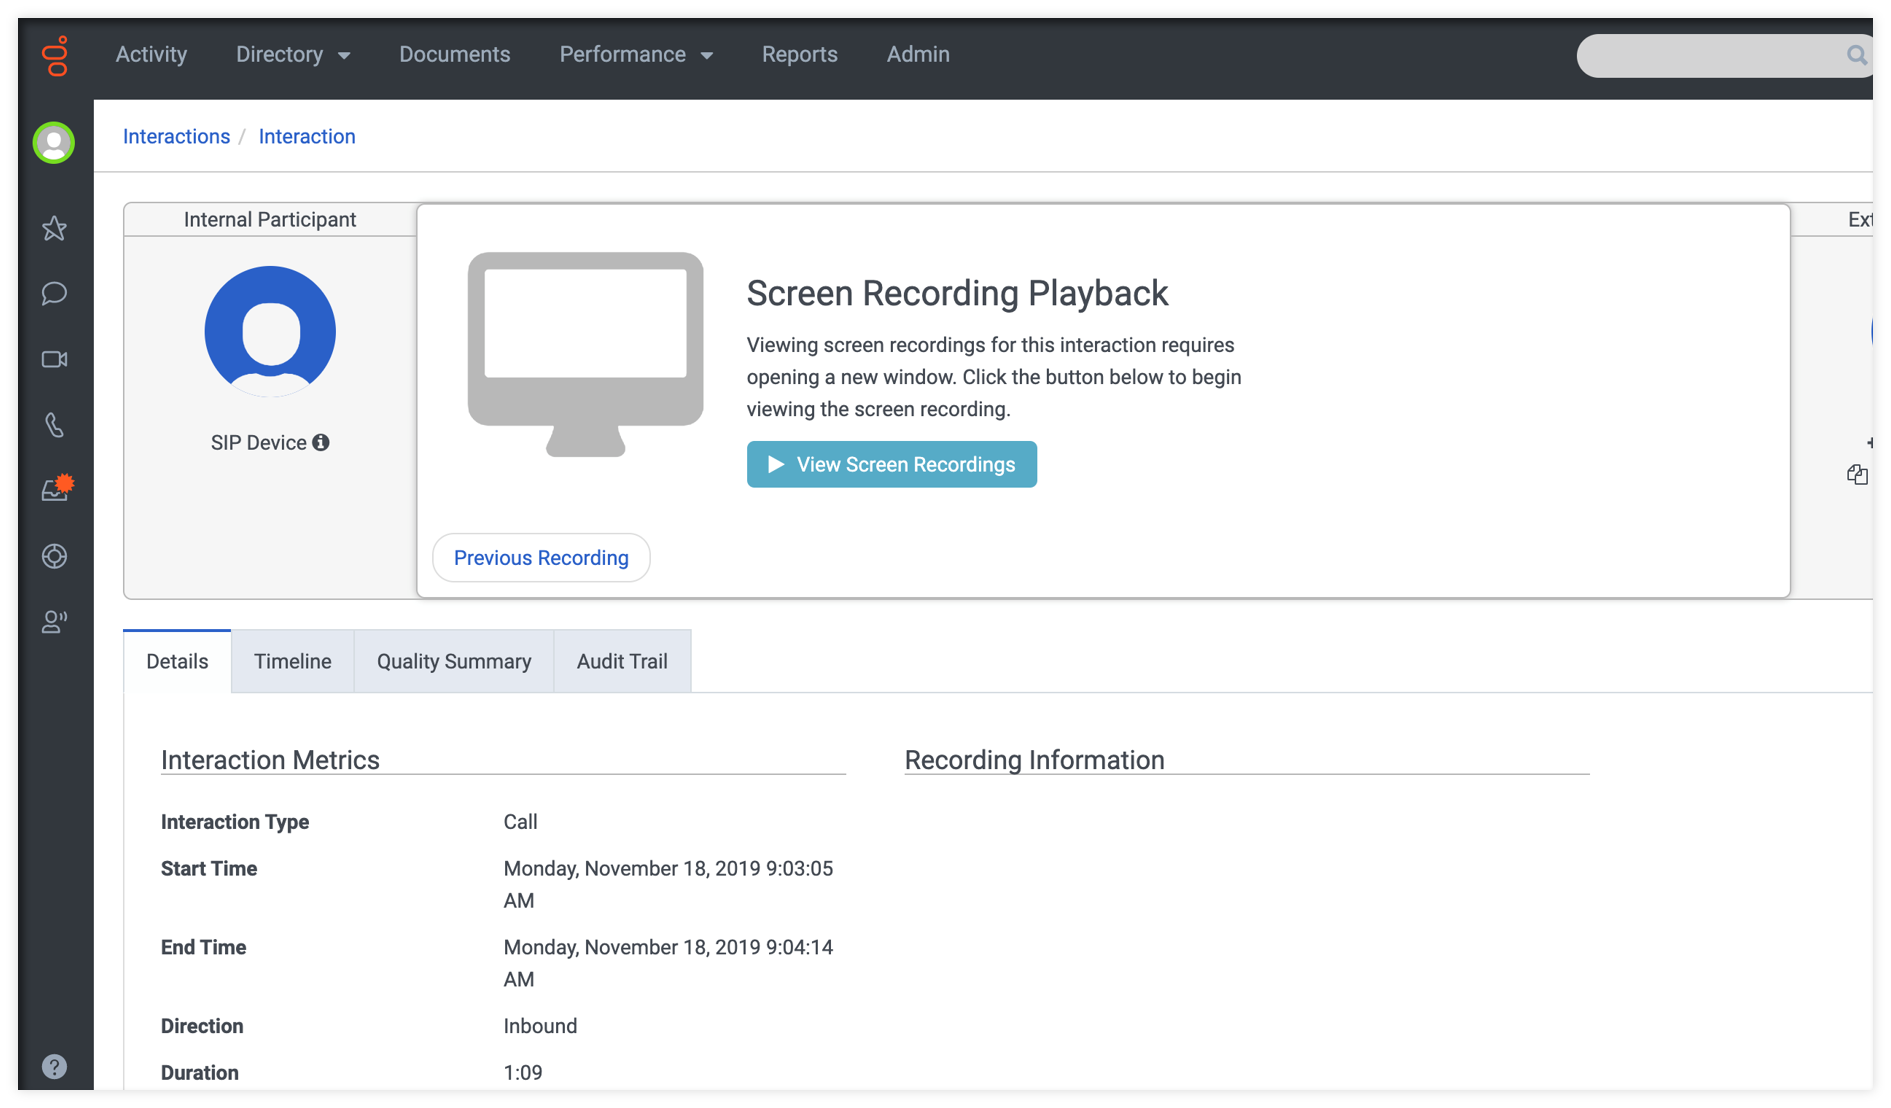The image size is (1891, 1108).
Task: Click the copy interaction icon on the right
Action: 1858,474
